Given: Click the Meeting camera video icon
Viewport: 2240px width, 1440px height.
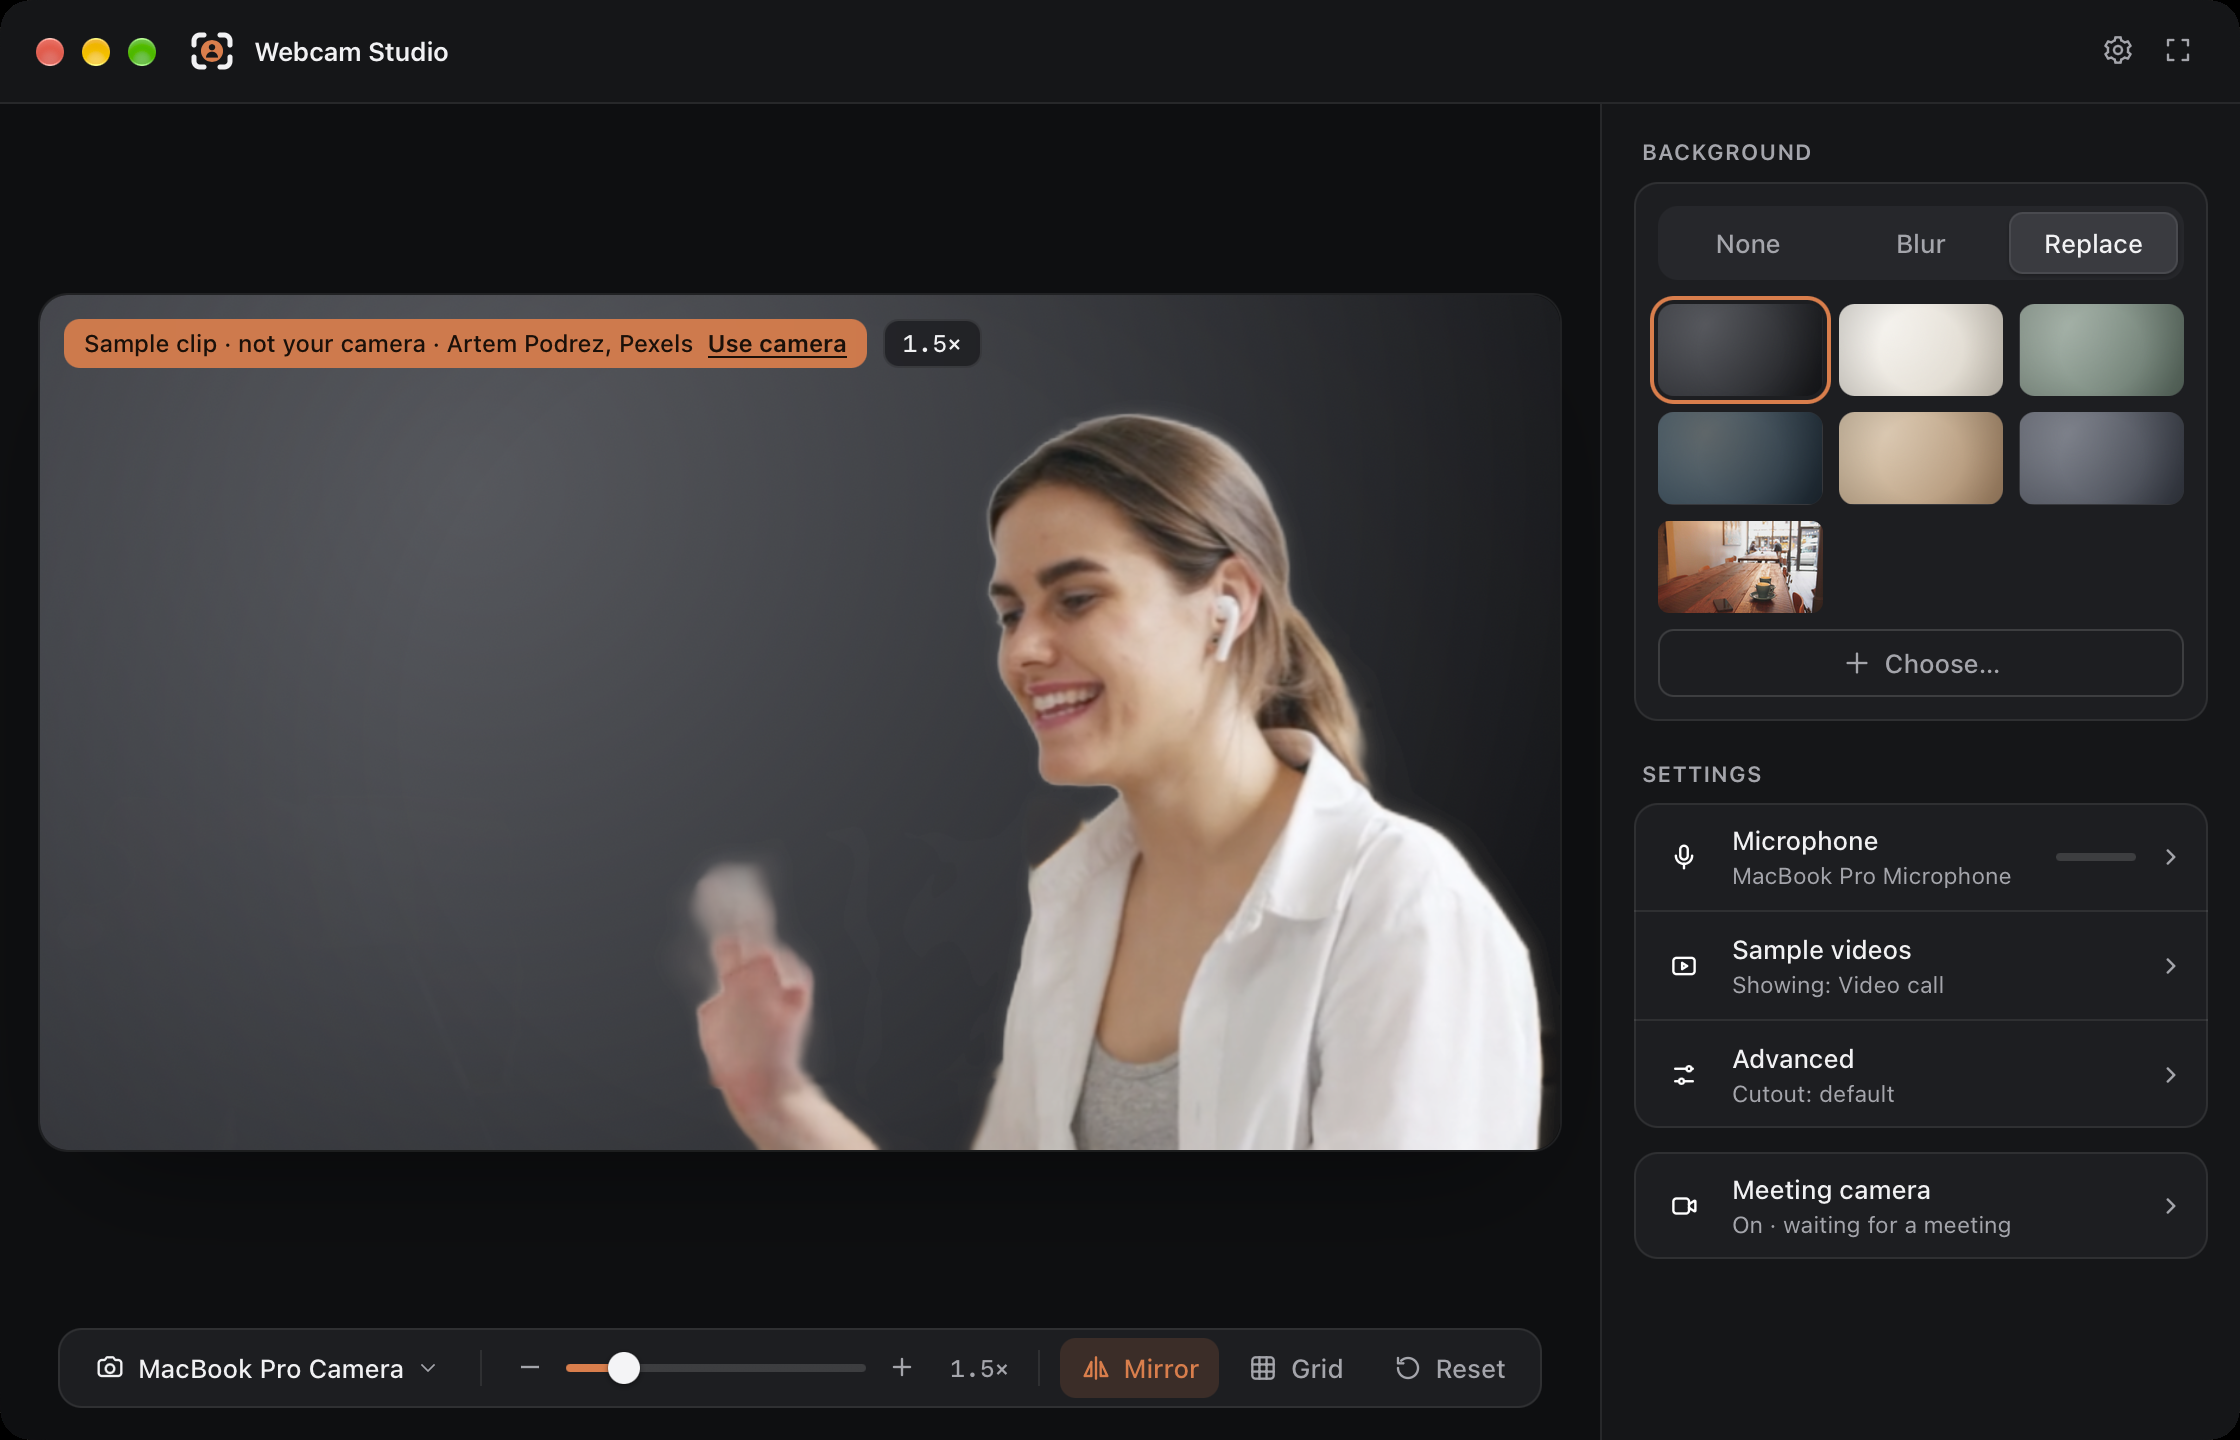Looking at the screenshot, I should coord(1684,1206).
